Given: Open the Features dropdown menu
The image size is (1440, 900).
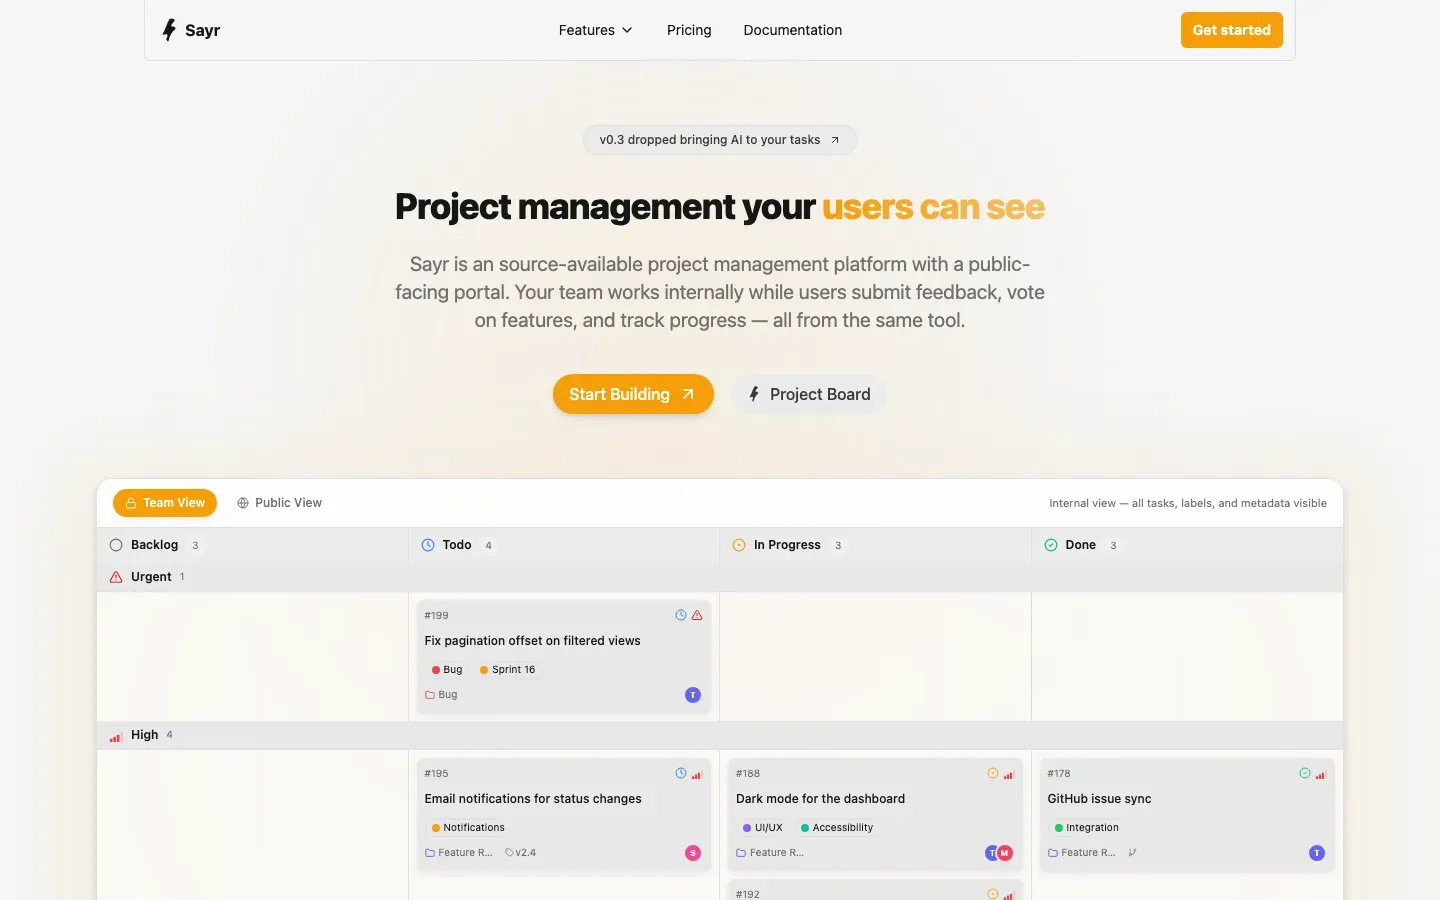Looking at the screenshot, I should pos(595,30).
